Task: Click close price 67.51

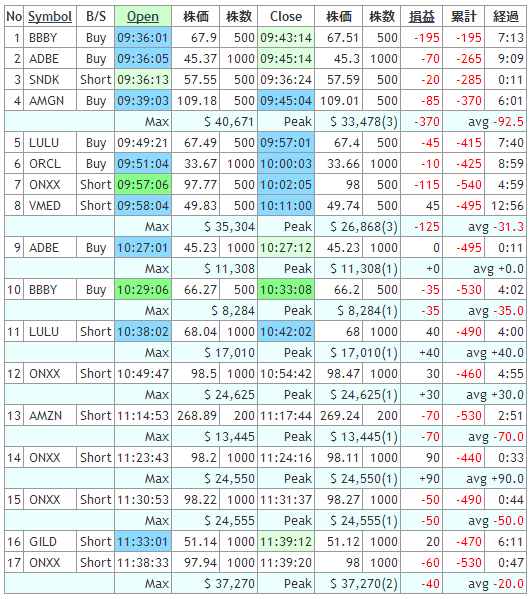Action: [x=343, y=38]
